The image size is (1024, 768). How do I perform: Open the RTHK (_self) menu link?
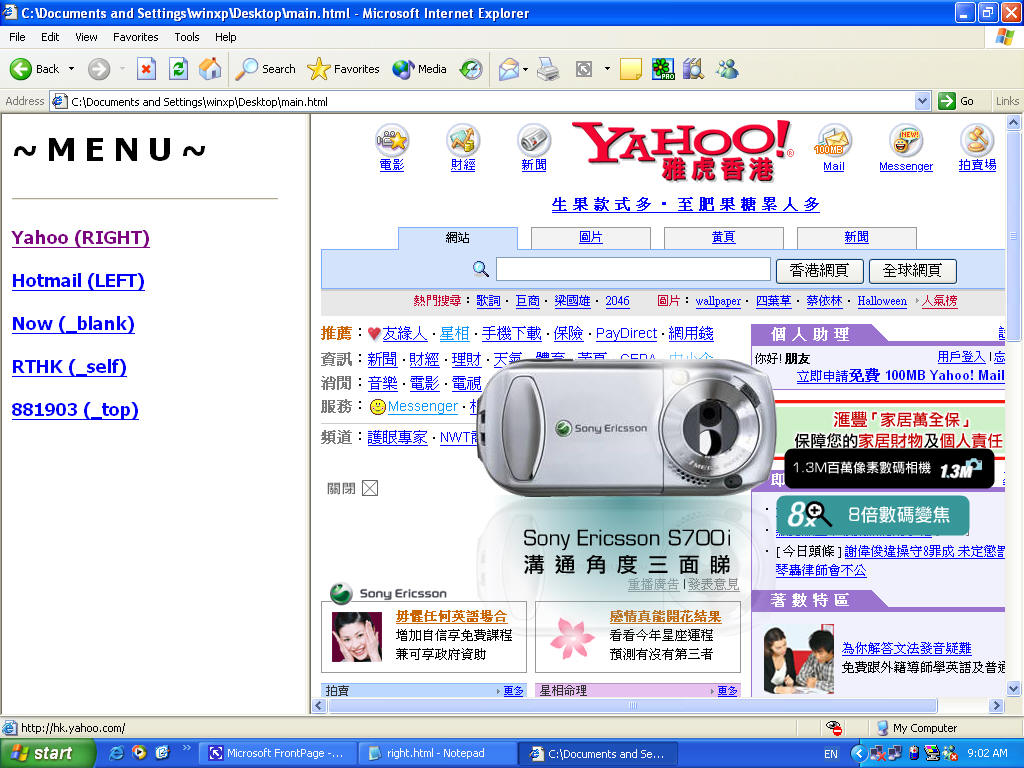(69, 366)
